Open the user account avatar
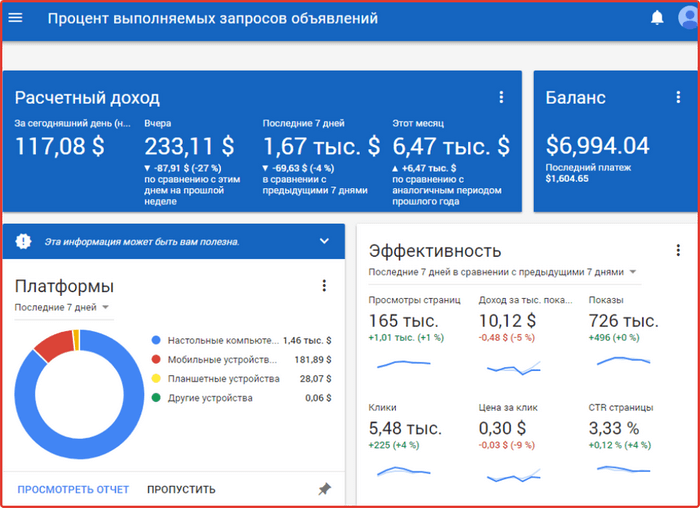700x508 pixels. (688, 18)
